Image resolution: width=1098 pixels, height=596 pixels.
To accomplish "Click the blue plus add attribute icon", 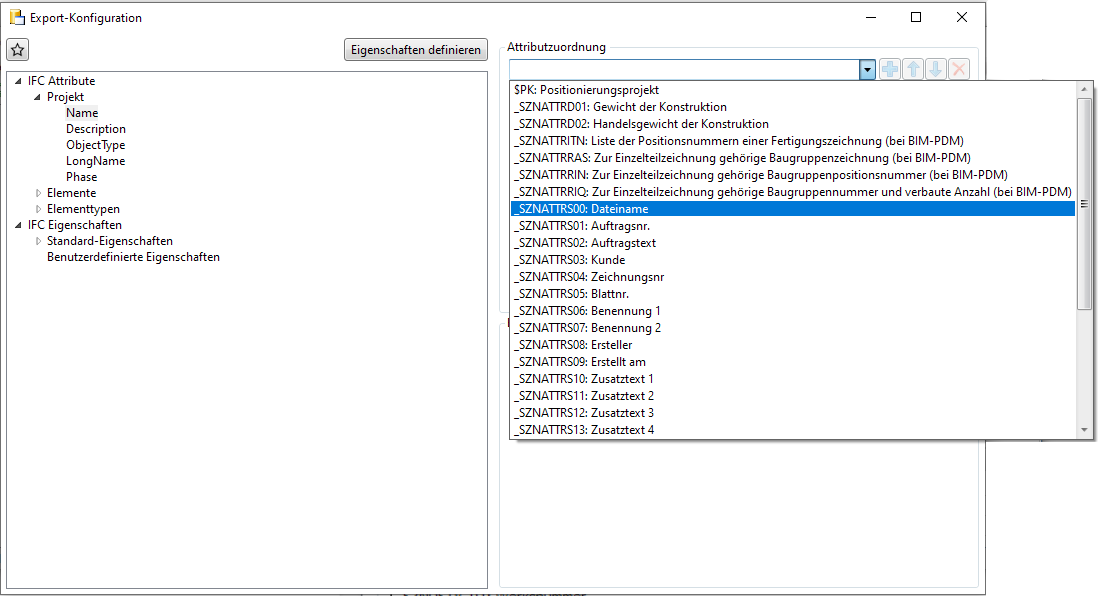I will coord(889,69).
